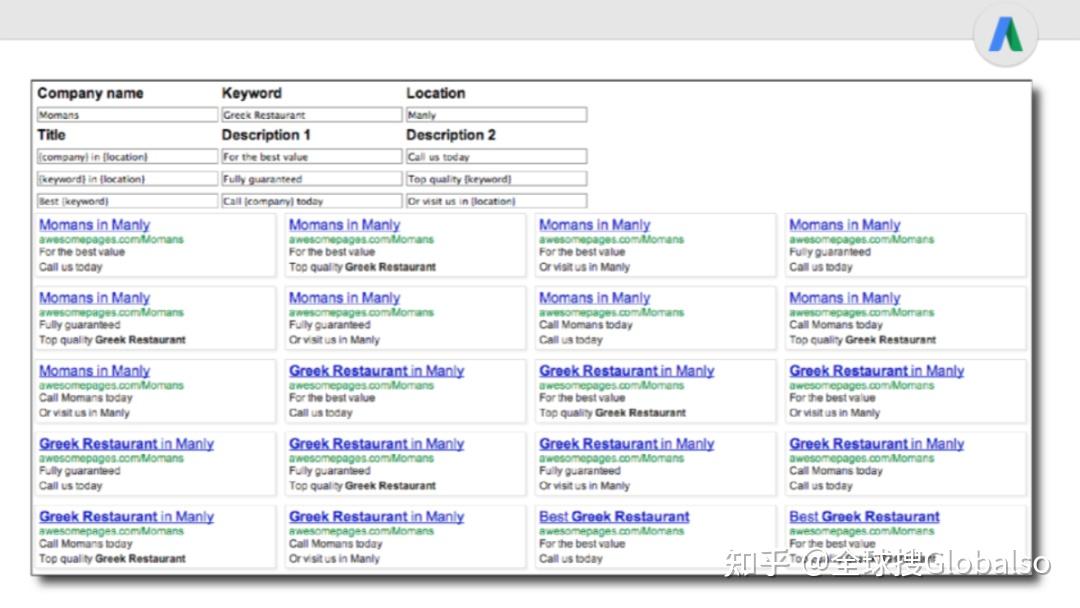Click the Google AdWords logo
The height and width of the screenshot is (608, 1080).
click(x=1004, y=36)
